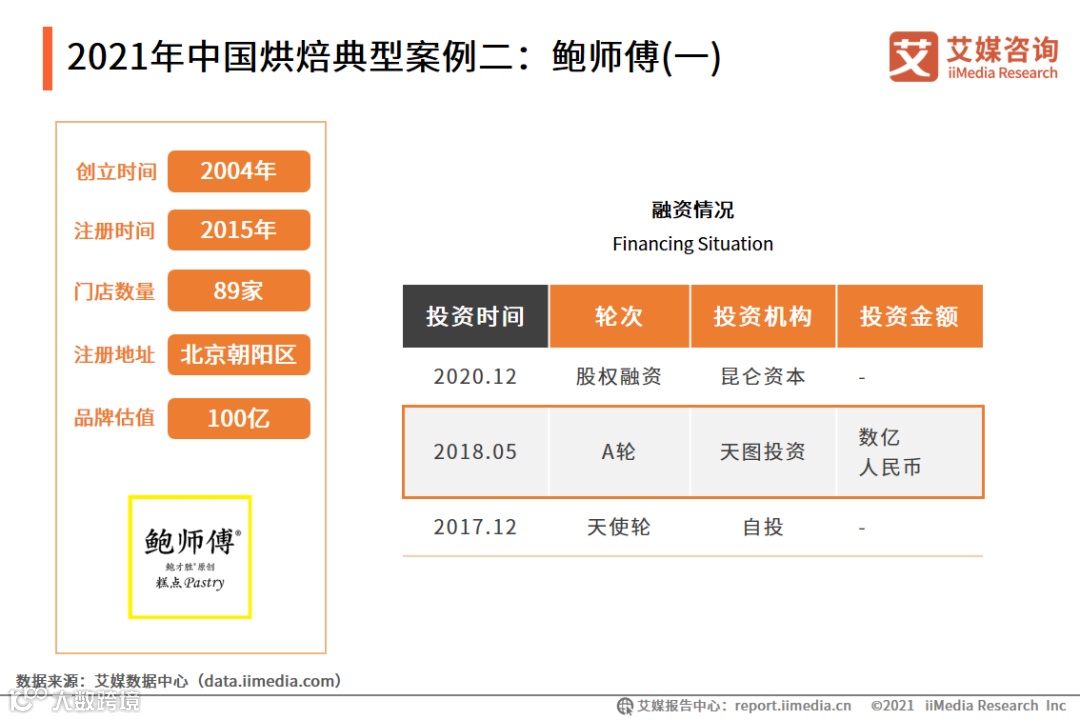Screen dimensions: 1080x720
Task: Click the 注册地址 label
Action: [x=115, y=355]
